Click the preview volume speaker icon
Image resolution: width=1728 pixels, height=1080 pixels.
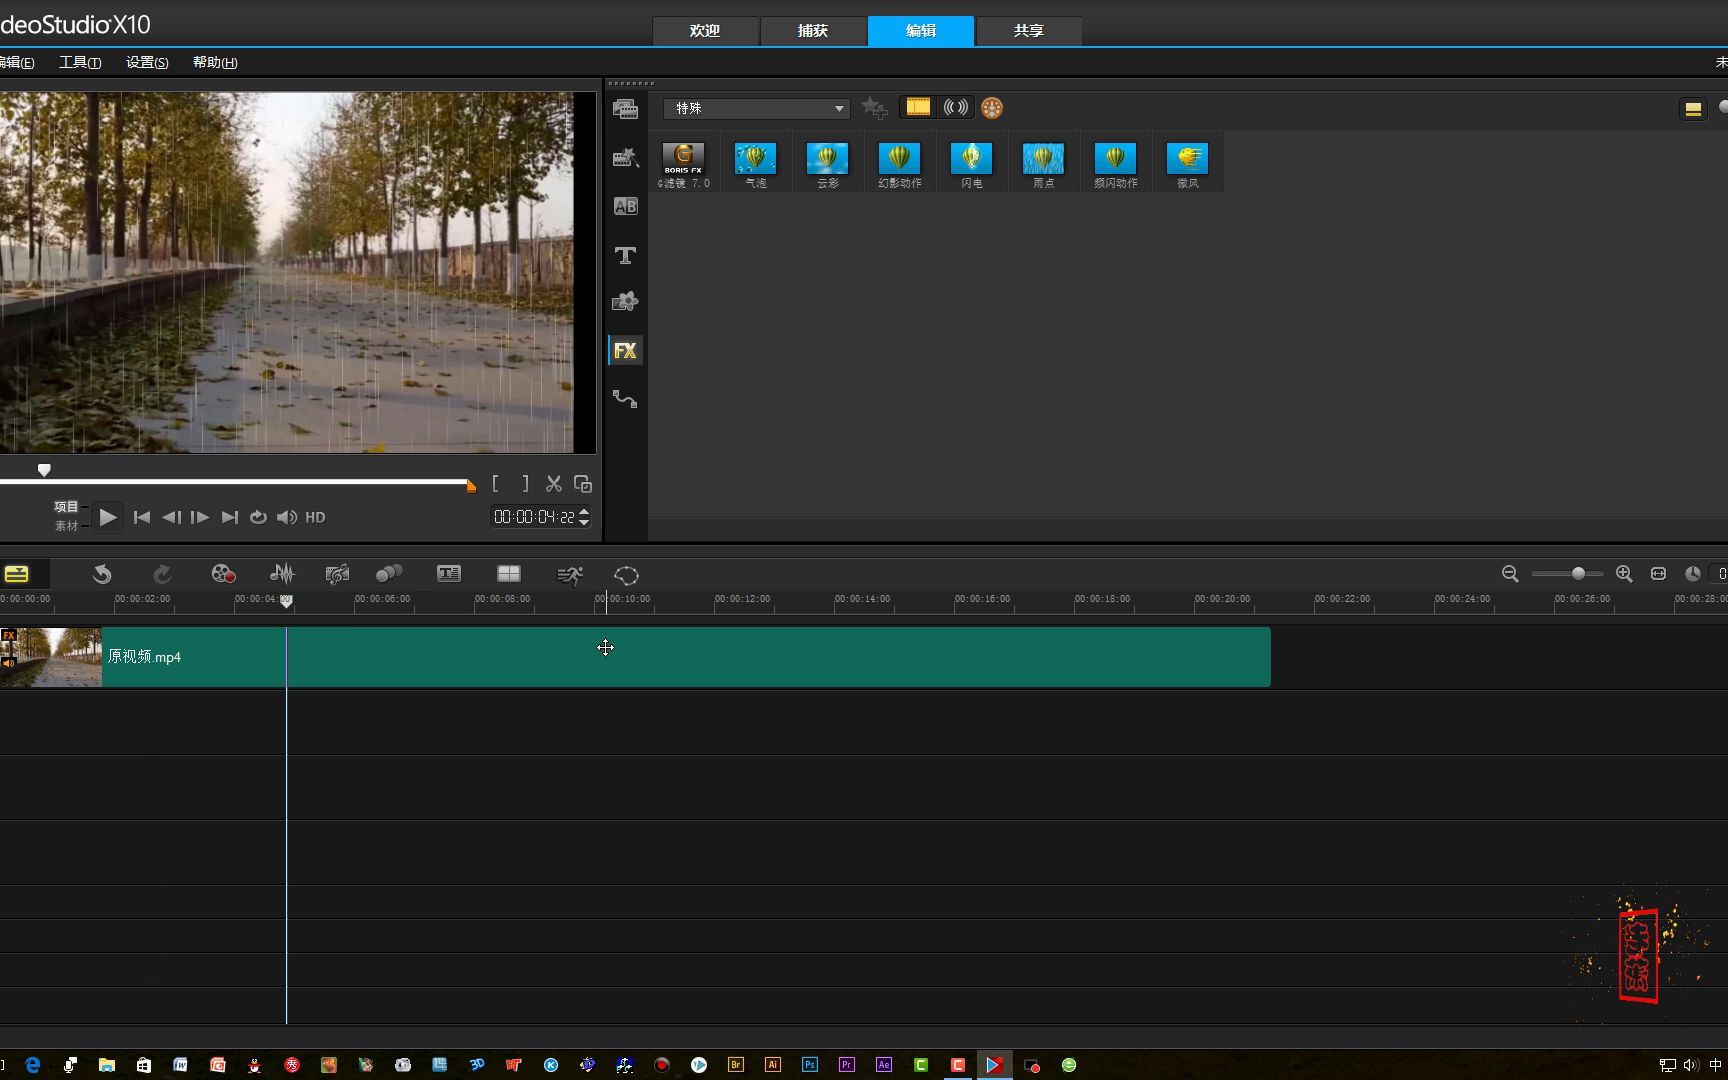pos(287,517)
